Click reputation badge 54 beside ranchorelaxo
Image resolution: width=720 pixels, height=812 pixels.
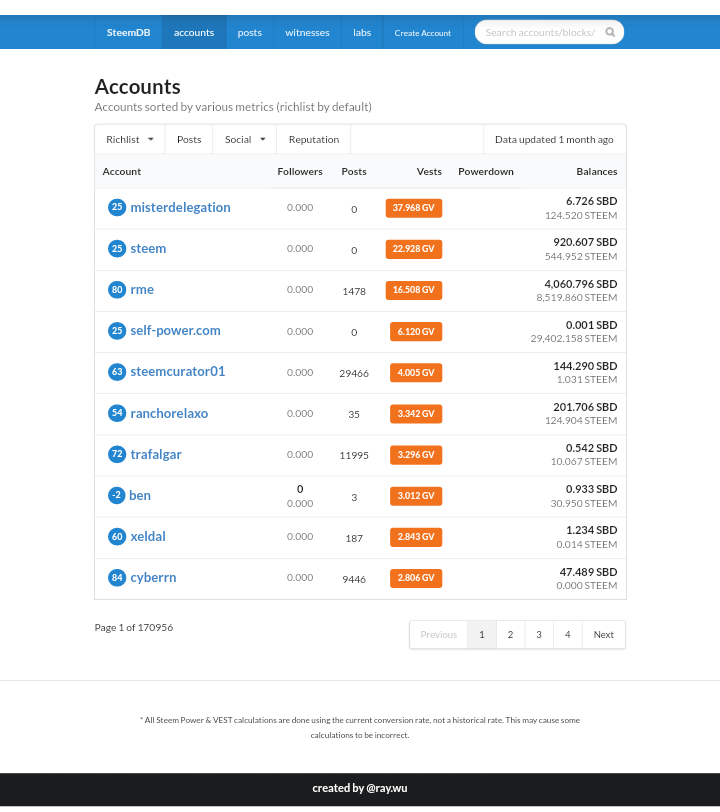(117, 413)
